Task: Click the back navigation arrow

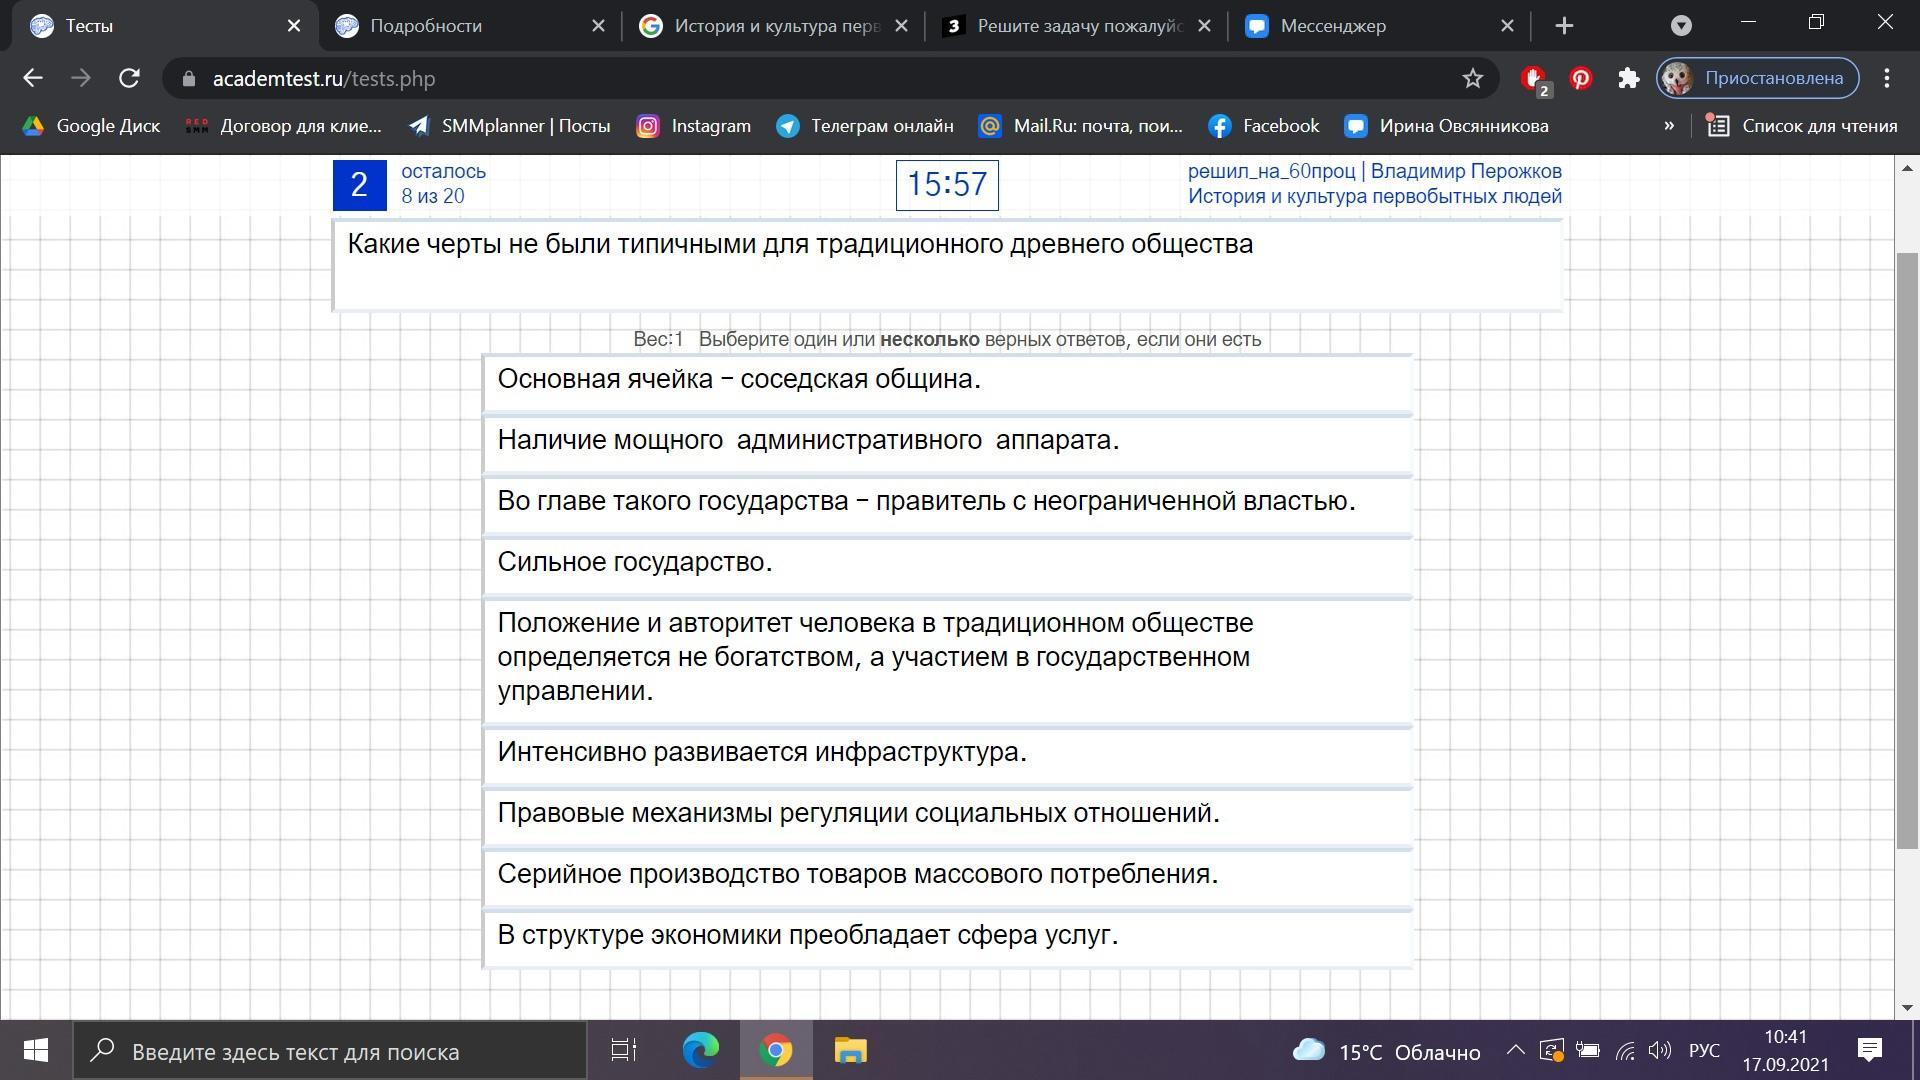Action: pos(33,78)
